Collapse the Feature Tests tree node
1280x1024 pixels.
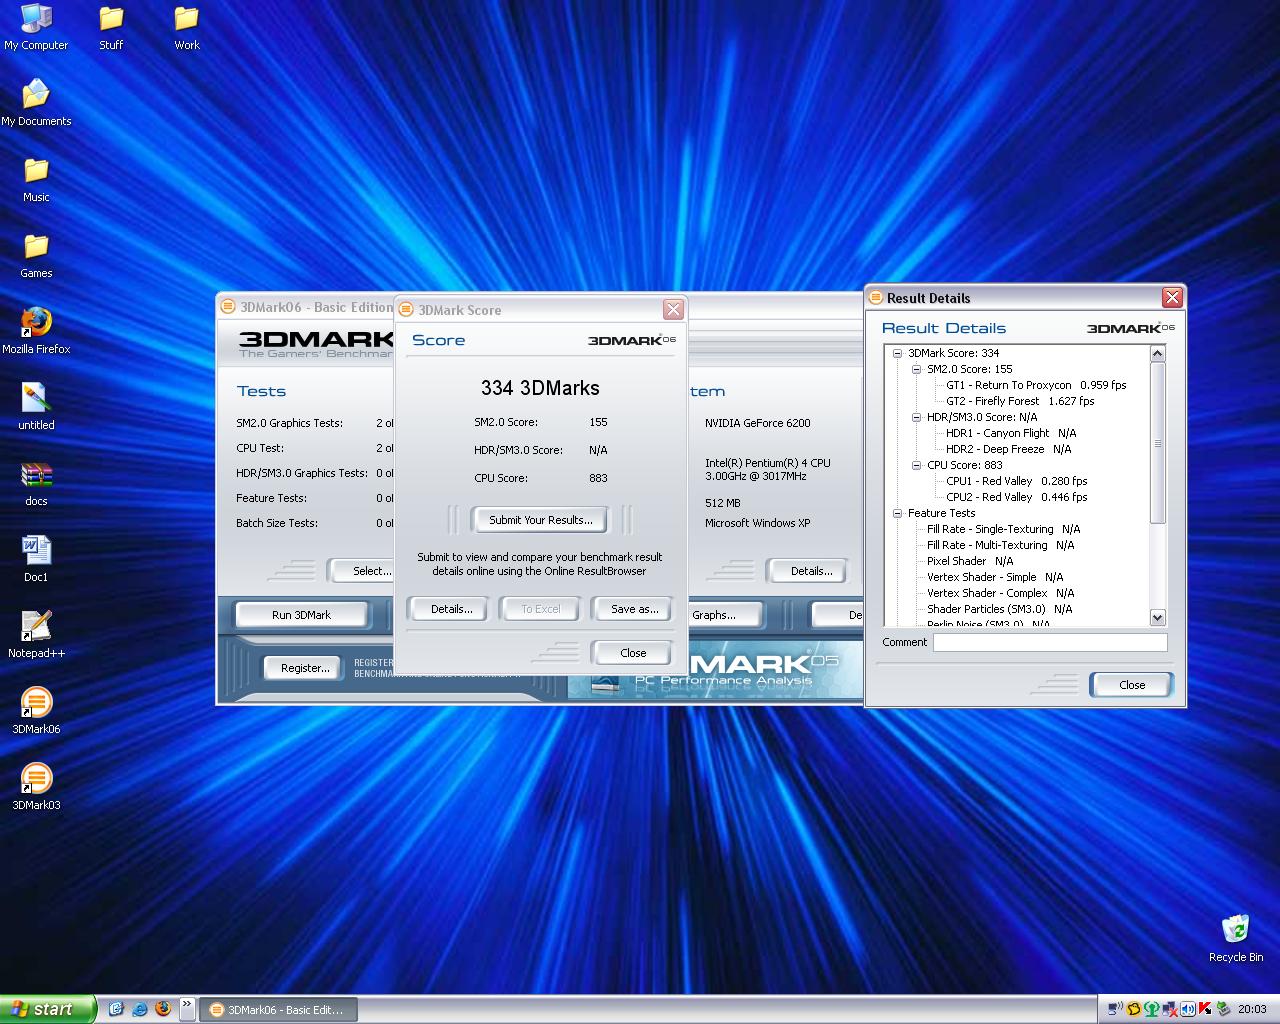tap(897, 513)
